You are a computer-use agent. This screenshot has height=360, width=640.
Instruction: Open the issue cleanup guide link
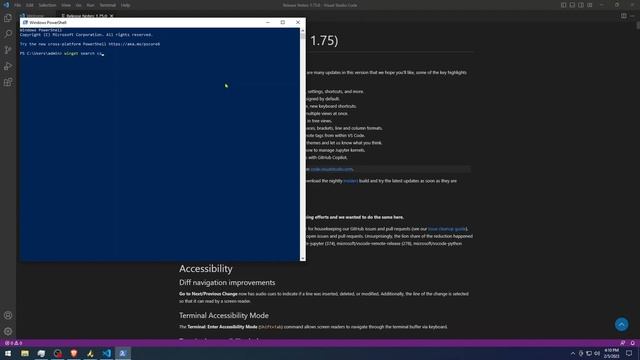[x=447, y=229]
